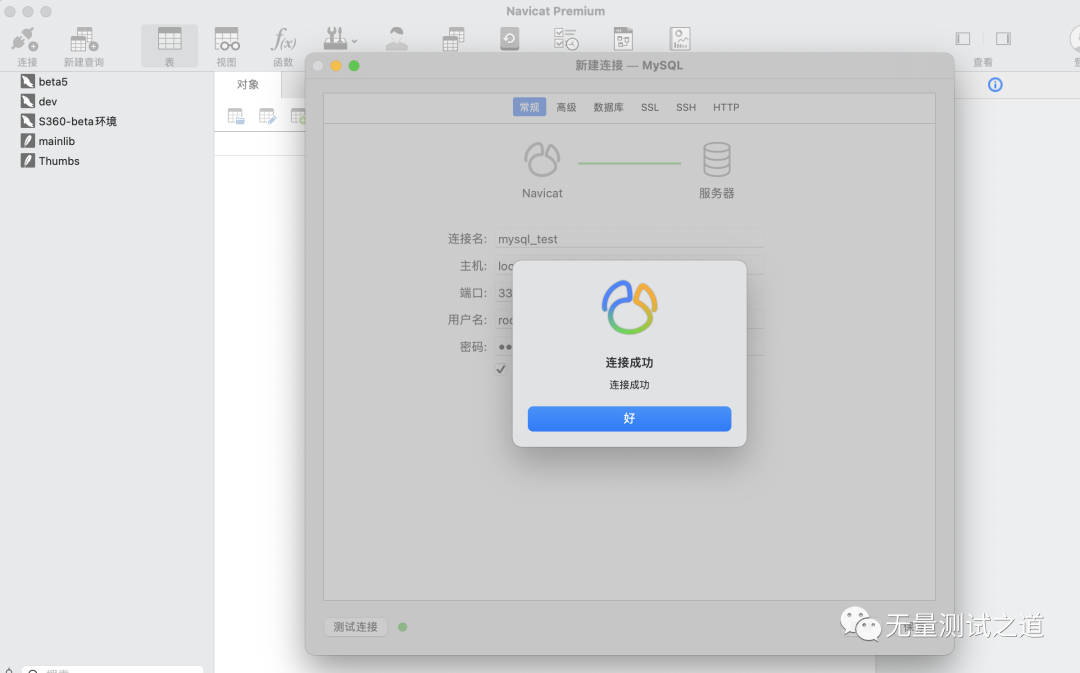Toggle the left sidebar view icon
The image size is (1080, 673).
[x=963, y=39]
